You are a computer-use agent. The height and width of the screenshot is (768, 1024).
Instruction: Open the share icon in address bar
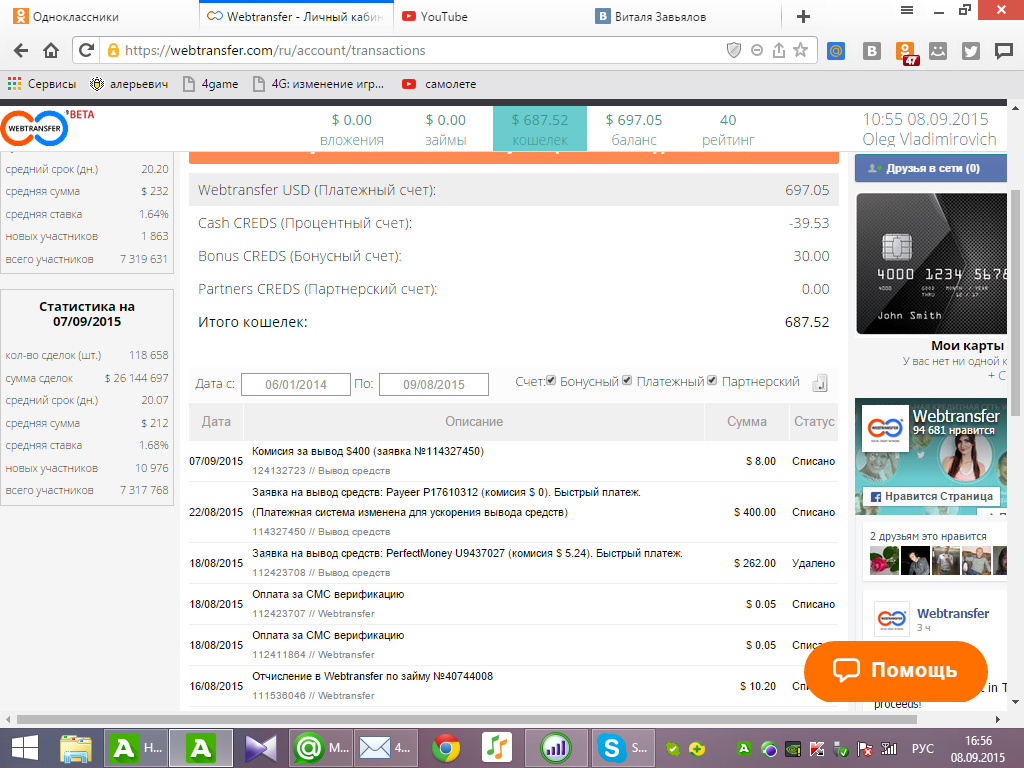(x=778, y=50)
